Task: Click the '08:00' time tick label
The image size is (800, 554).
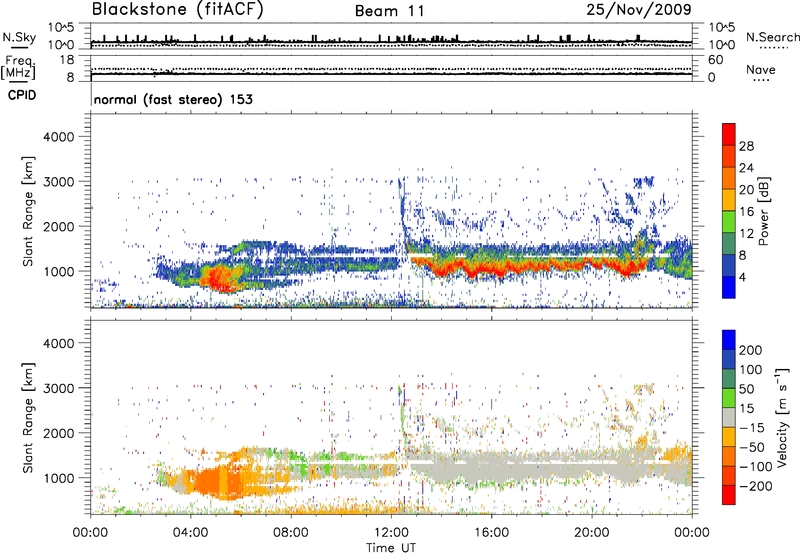Action: pyautogui.click(x=291, y=533)
